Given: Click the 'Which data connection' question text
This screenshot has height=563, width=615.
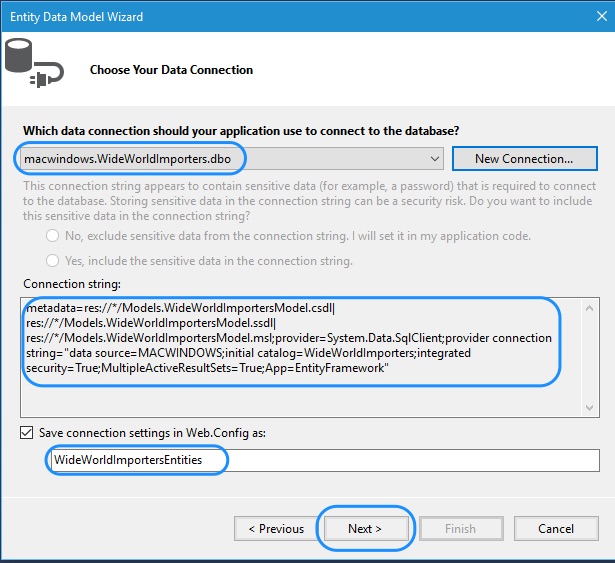Looking at the screenshot, I should pyautogui.click(x=241, y=131).
